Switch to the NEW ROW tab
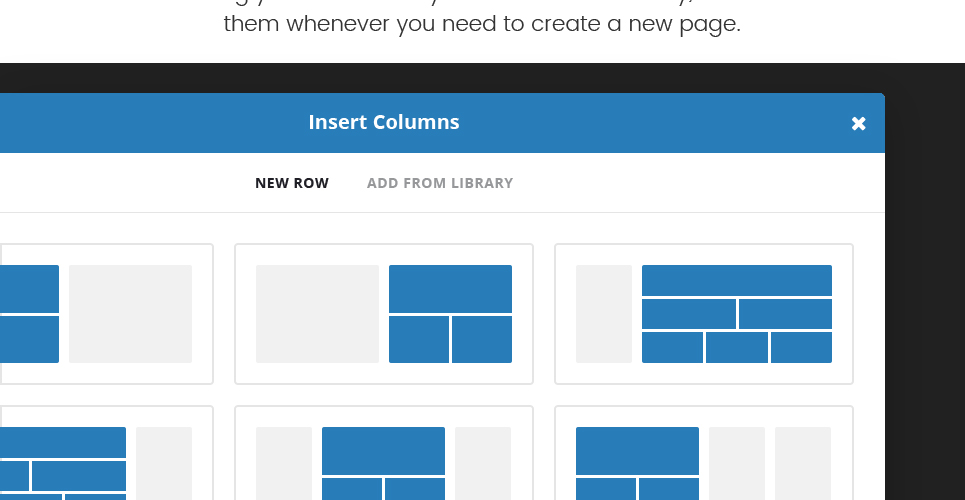 [292, 183]
